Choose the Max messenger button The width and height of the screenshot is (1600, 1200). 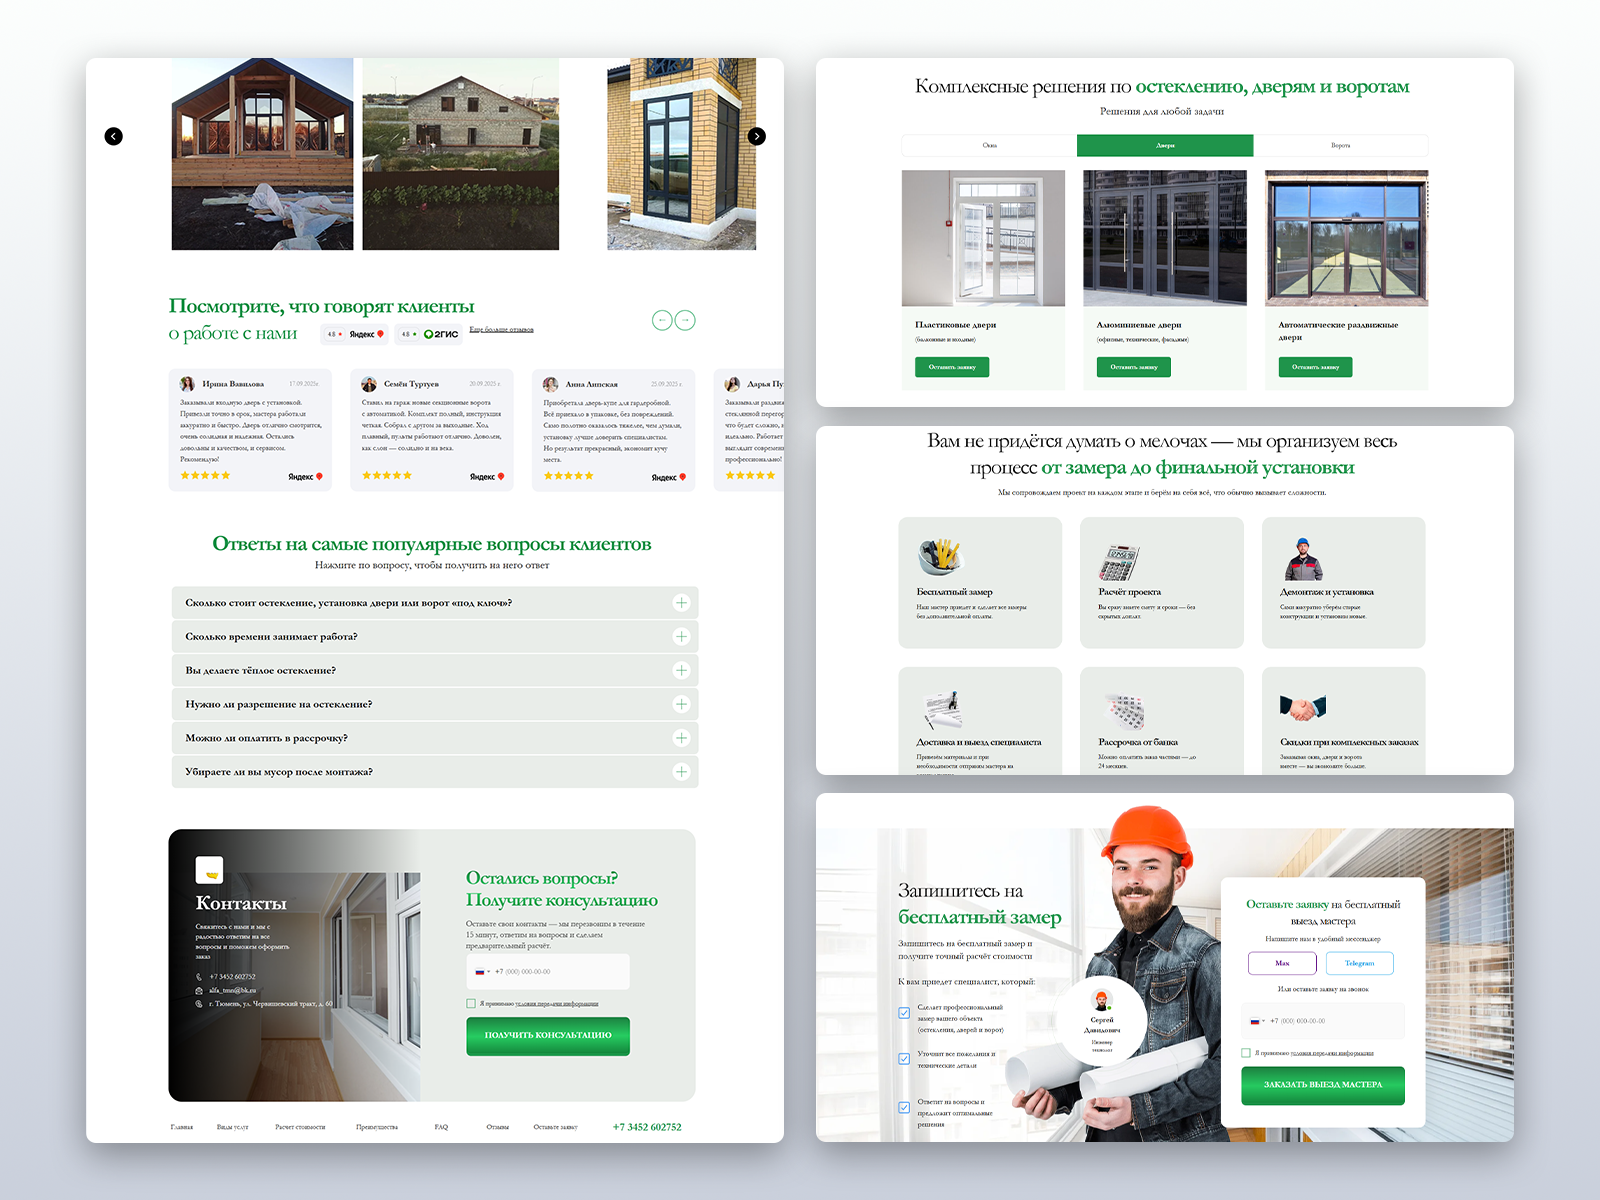1282,963
